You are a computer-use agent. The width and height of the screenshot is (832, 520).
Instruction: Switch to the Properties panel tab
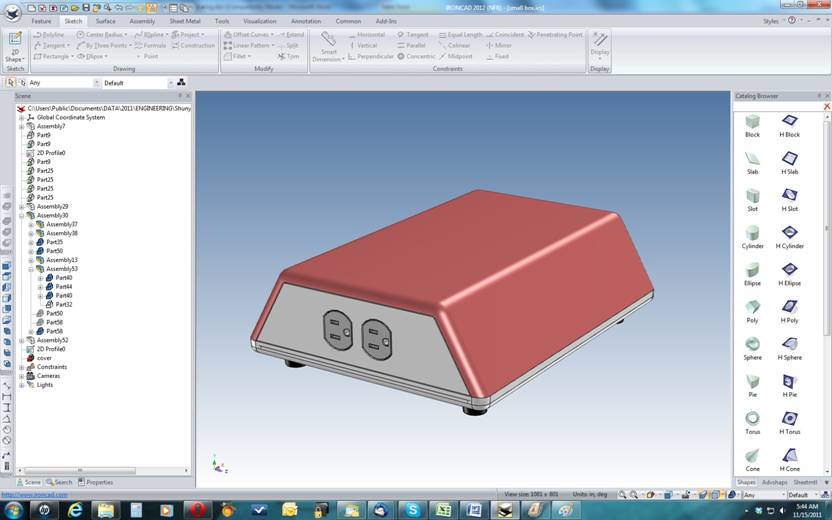(x=98, y=482)
